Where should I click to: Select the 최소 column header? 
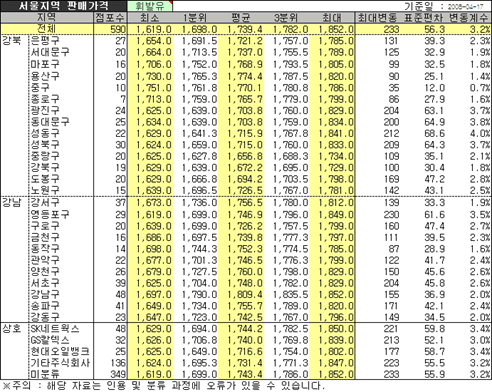[x=149, y=18]
